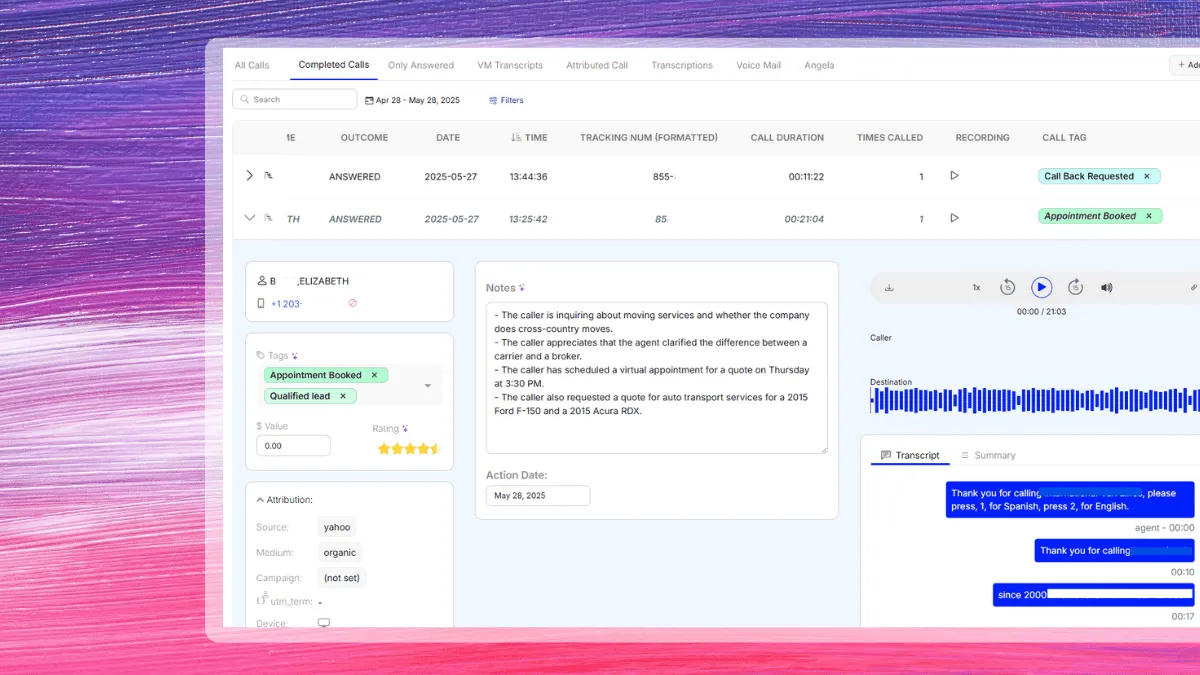Collapse the 13:25:42 call row
This screenshot has height=675, width=1200.
pyautogui.click(x=250, y=218)
